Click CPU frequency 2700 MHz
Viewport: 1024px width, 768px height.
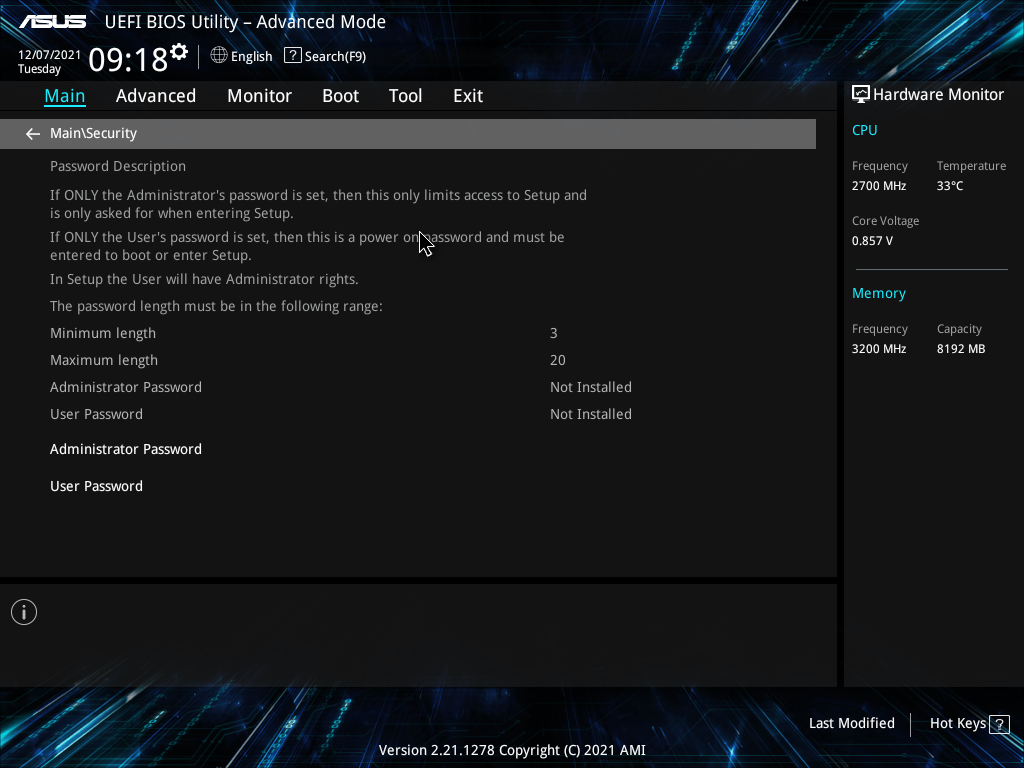(879, 186)
